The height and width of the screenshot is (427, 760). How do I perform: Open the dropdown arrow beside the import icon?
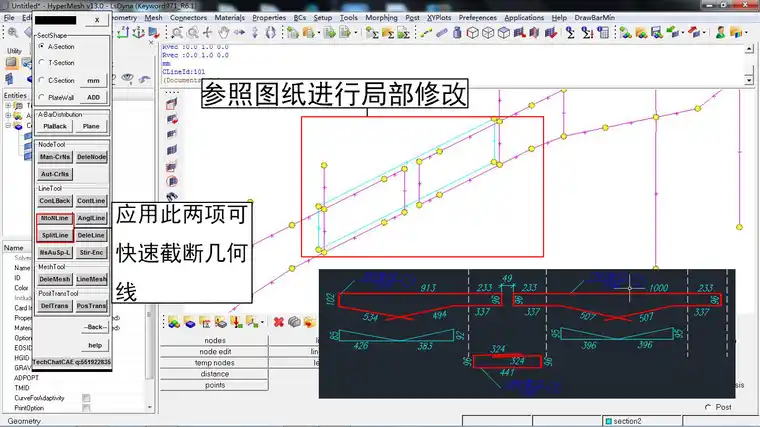tap(318, 33)
